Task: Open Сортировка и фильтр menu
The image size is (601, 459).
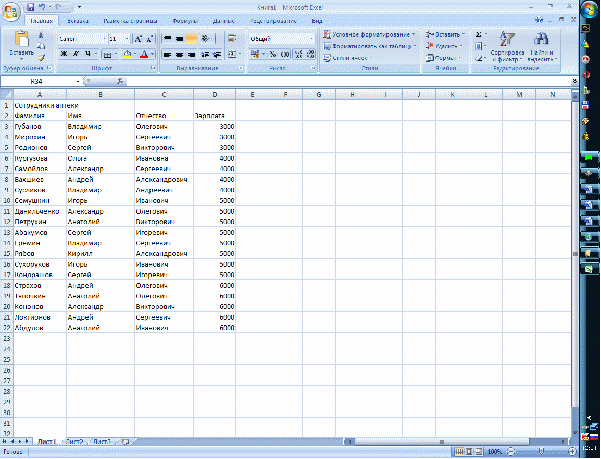Action: [507, 47]
